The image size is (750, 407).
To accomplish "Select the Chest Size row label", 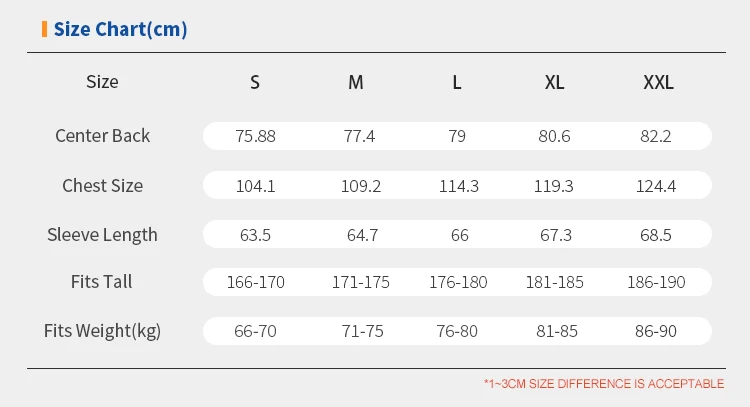I will pyautogui.click(x=102, y=186).
